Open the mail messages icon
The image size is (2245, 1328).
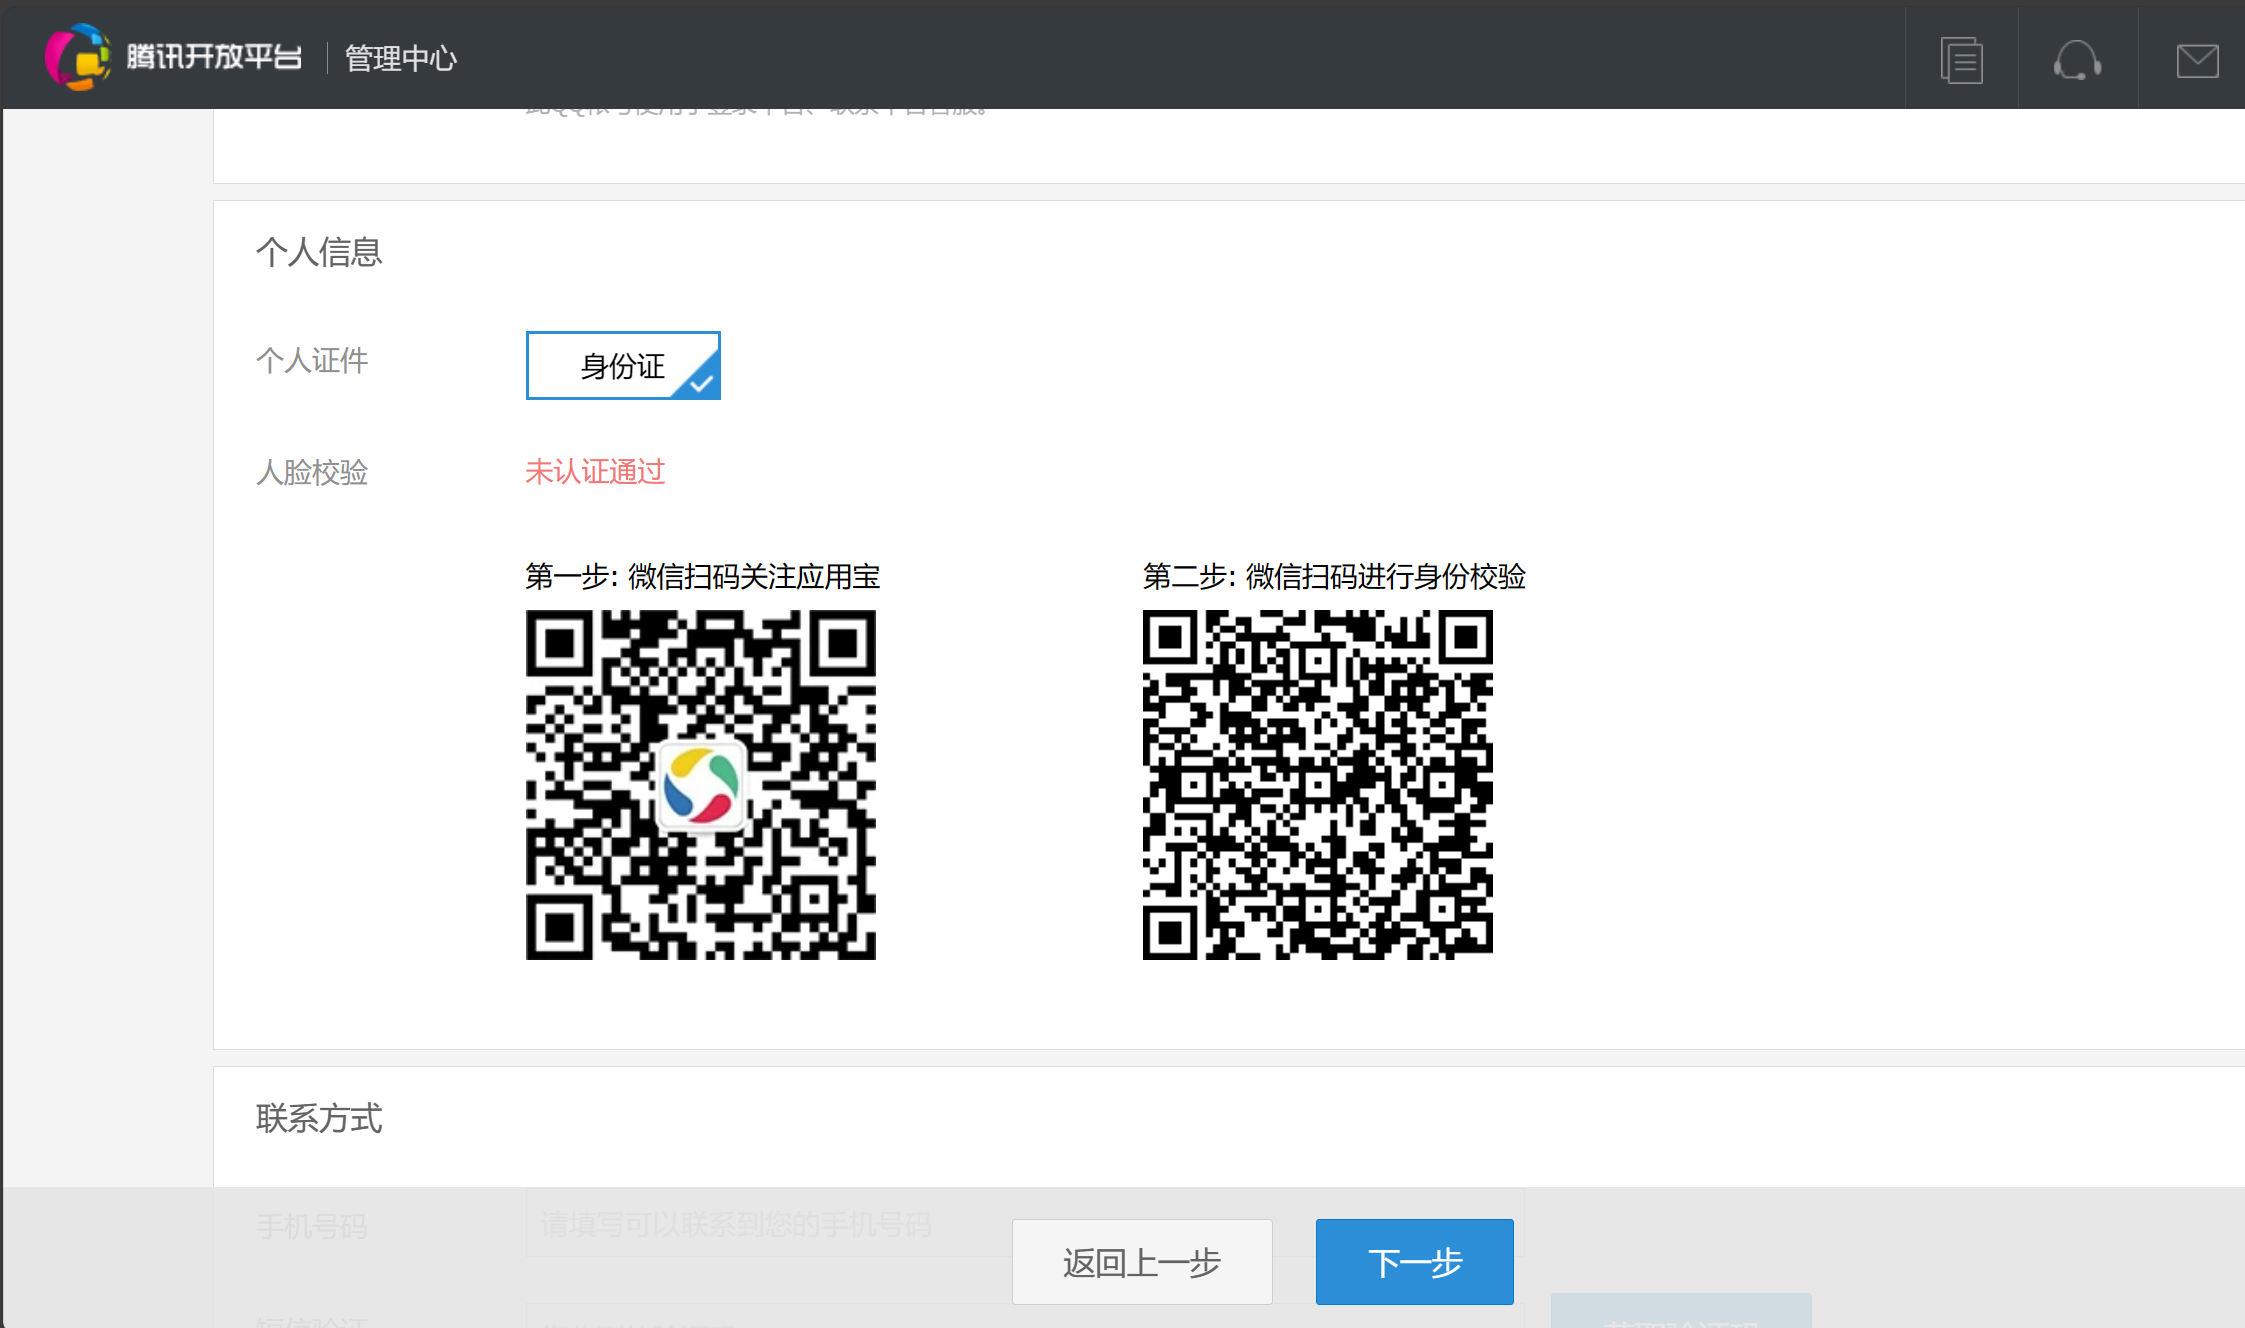click(x=2197, y=61)
